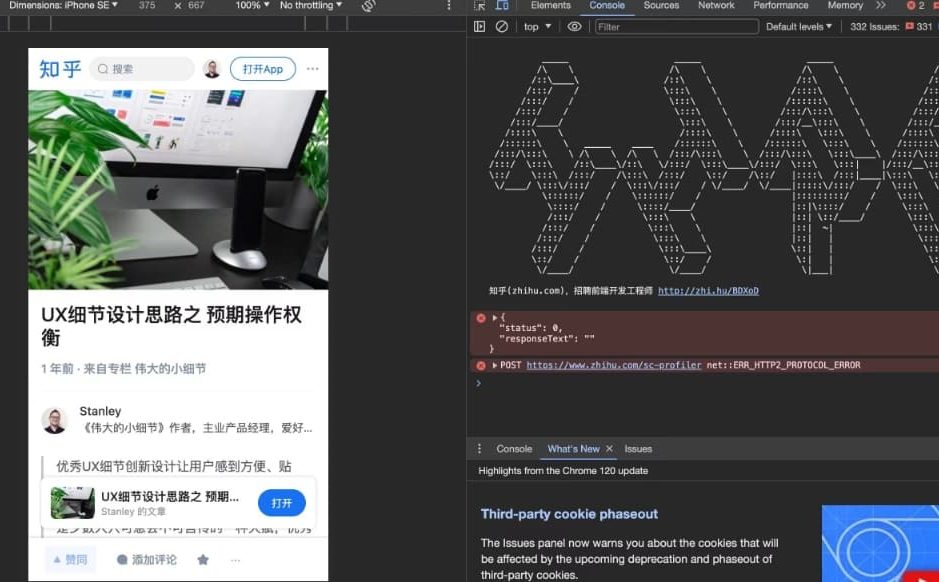Viewport: 939px width, 582px height.
Task: Switch to the Memory tab
Action: (x=845, y=5)
